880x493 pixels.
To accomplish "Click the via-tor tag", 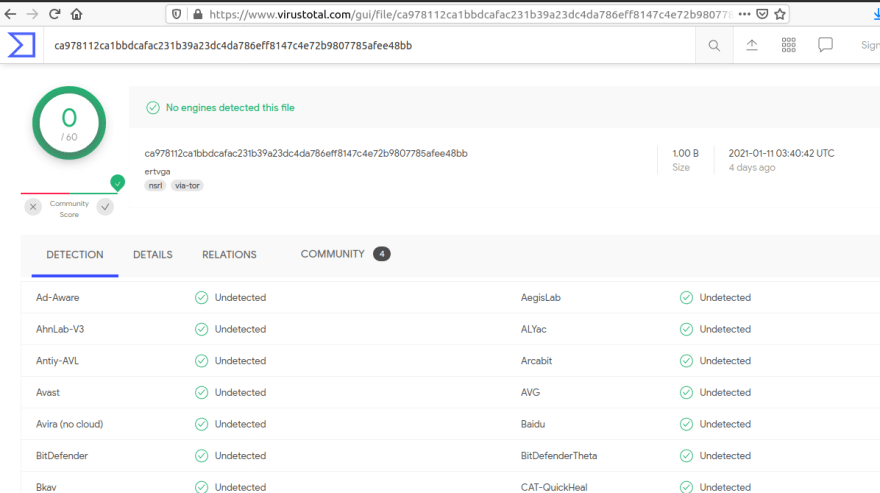I will (x=187, y=185).
